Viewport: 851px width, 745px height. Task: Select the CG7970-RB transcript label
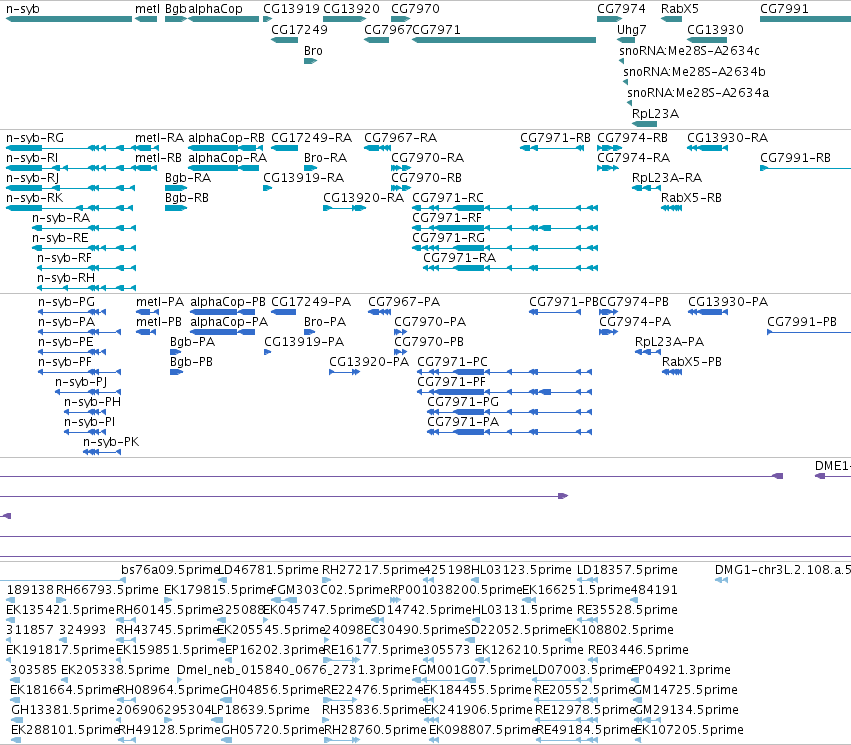click(x=427, y=178)
